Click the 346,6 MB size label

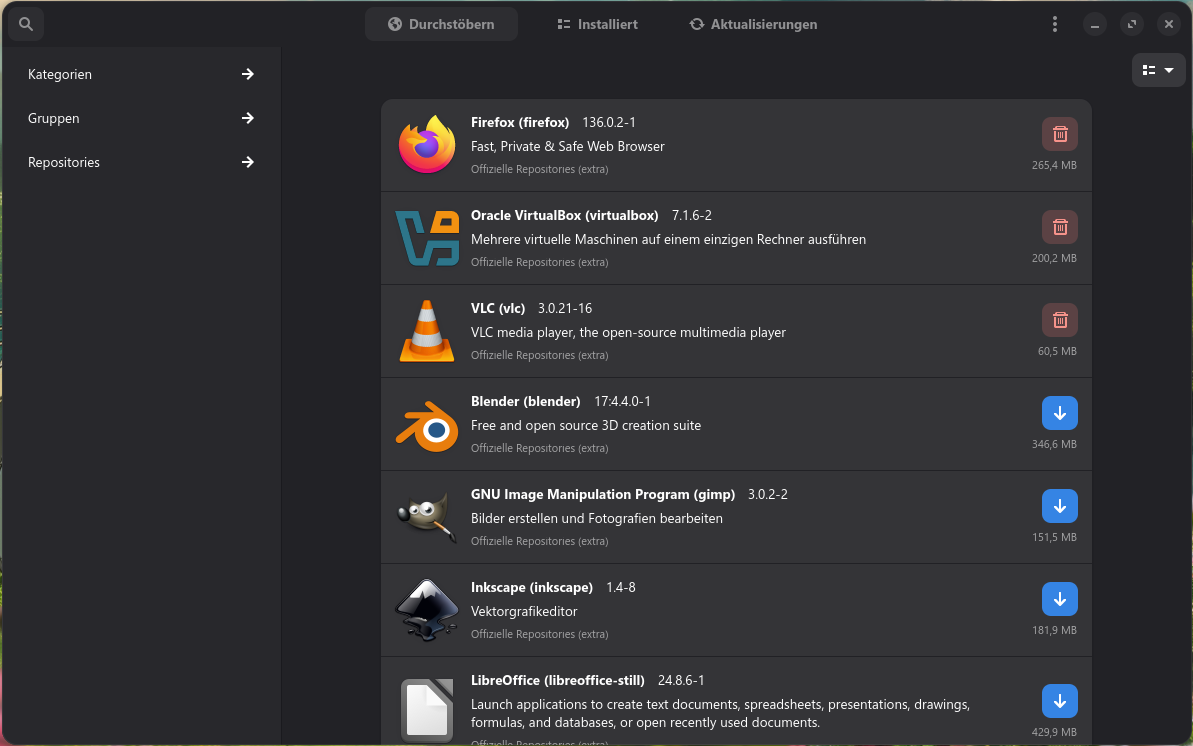pyautogui.click(x=1054, y=444)
